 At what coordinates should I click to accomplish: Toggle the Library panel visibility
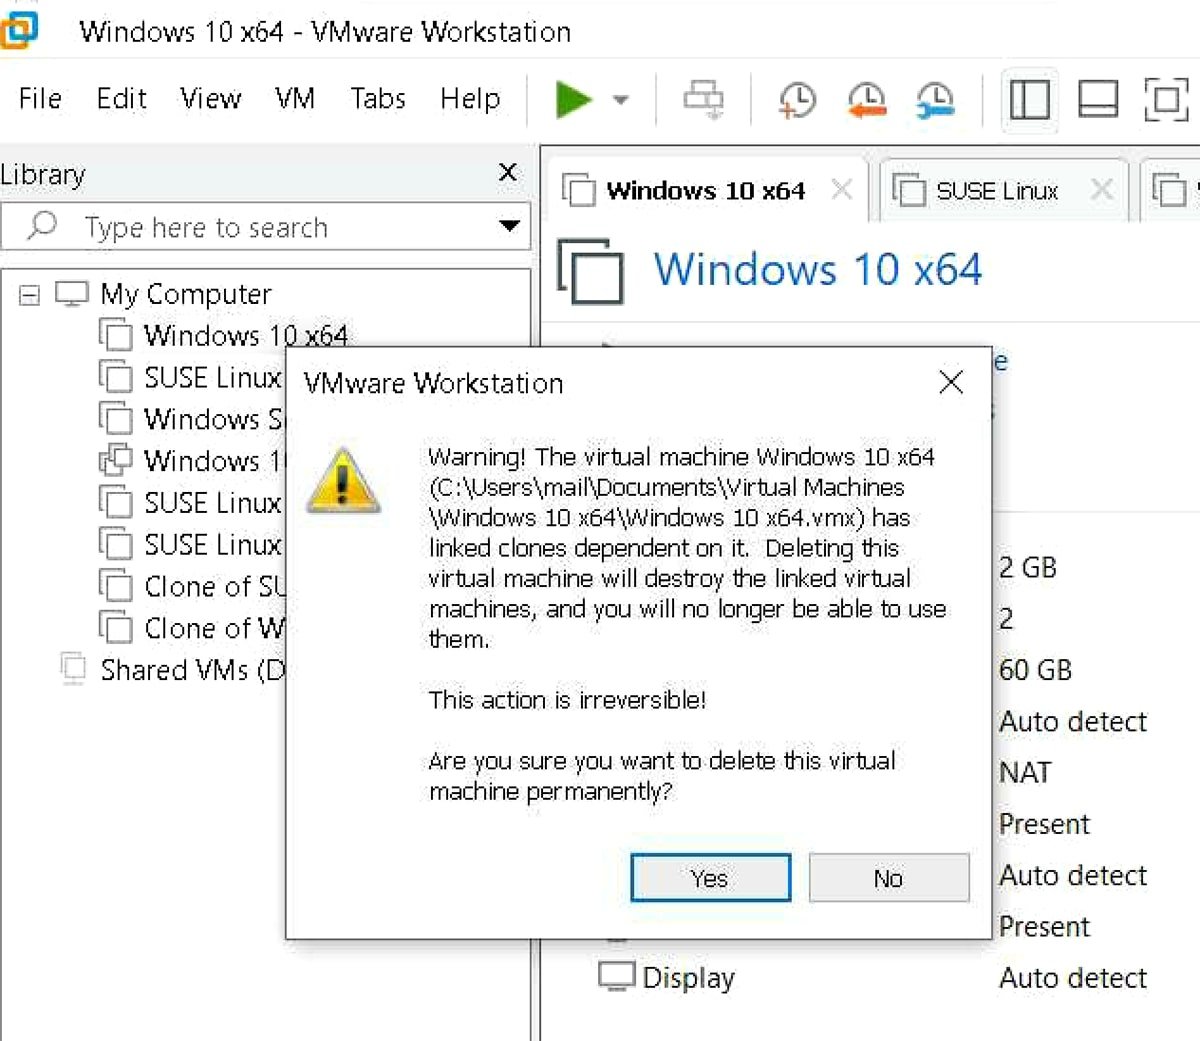pos(1029,100)
